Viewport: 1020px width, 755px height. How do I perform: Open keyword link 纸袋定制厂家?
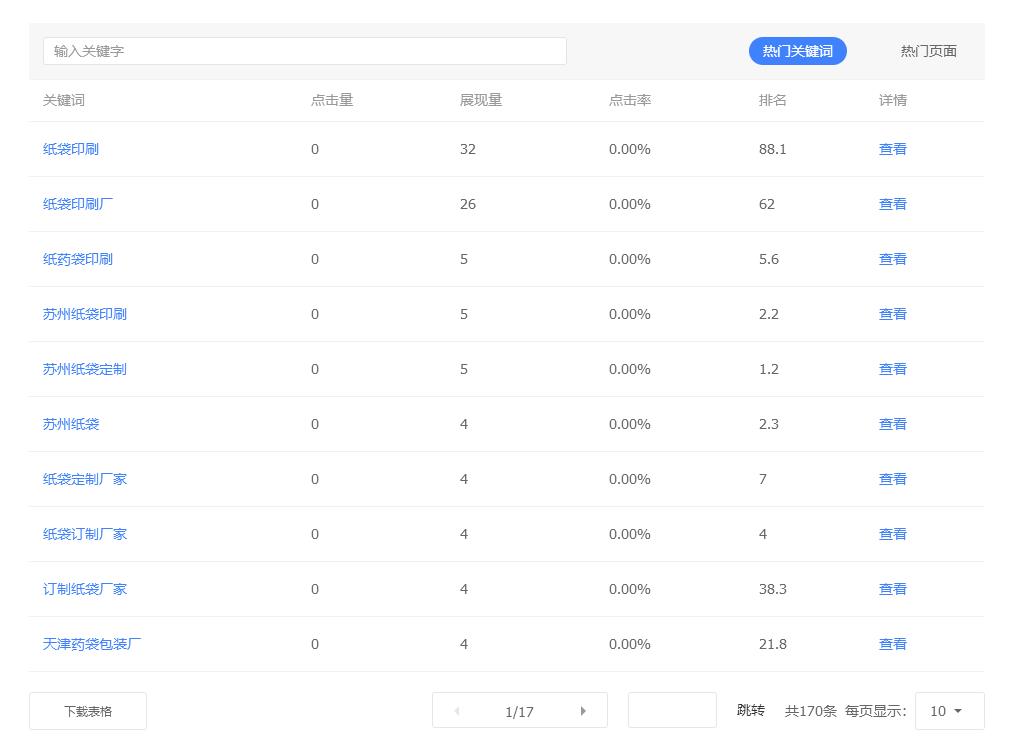(x=85, y=479)
